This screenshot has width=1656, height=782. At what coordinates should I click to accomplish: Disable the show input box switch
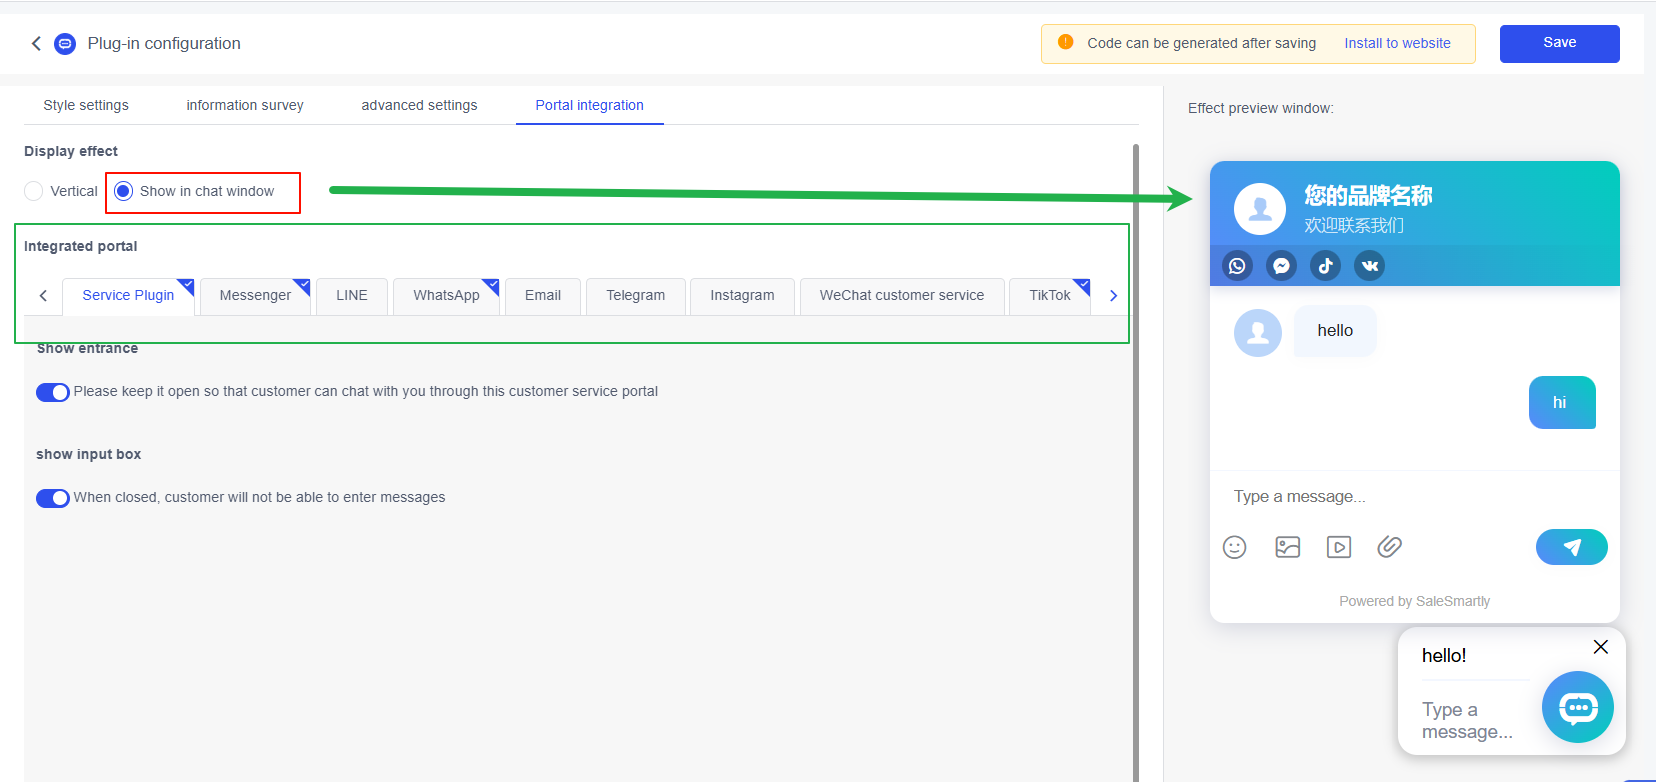pos(53,498)
